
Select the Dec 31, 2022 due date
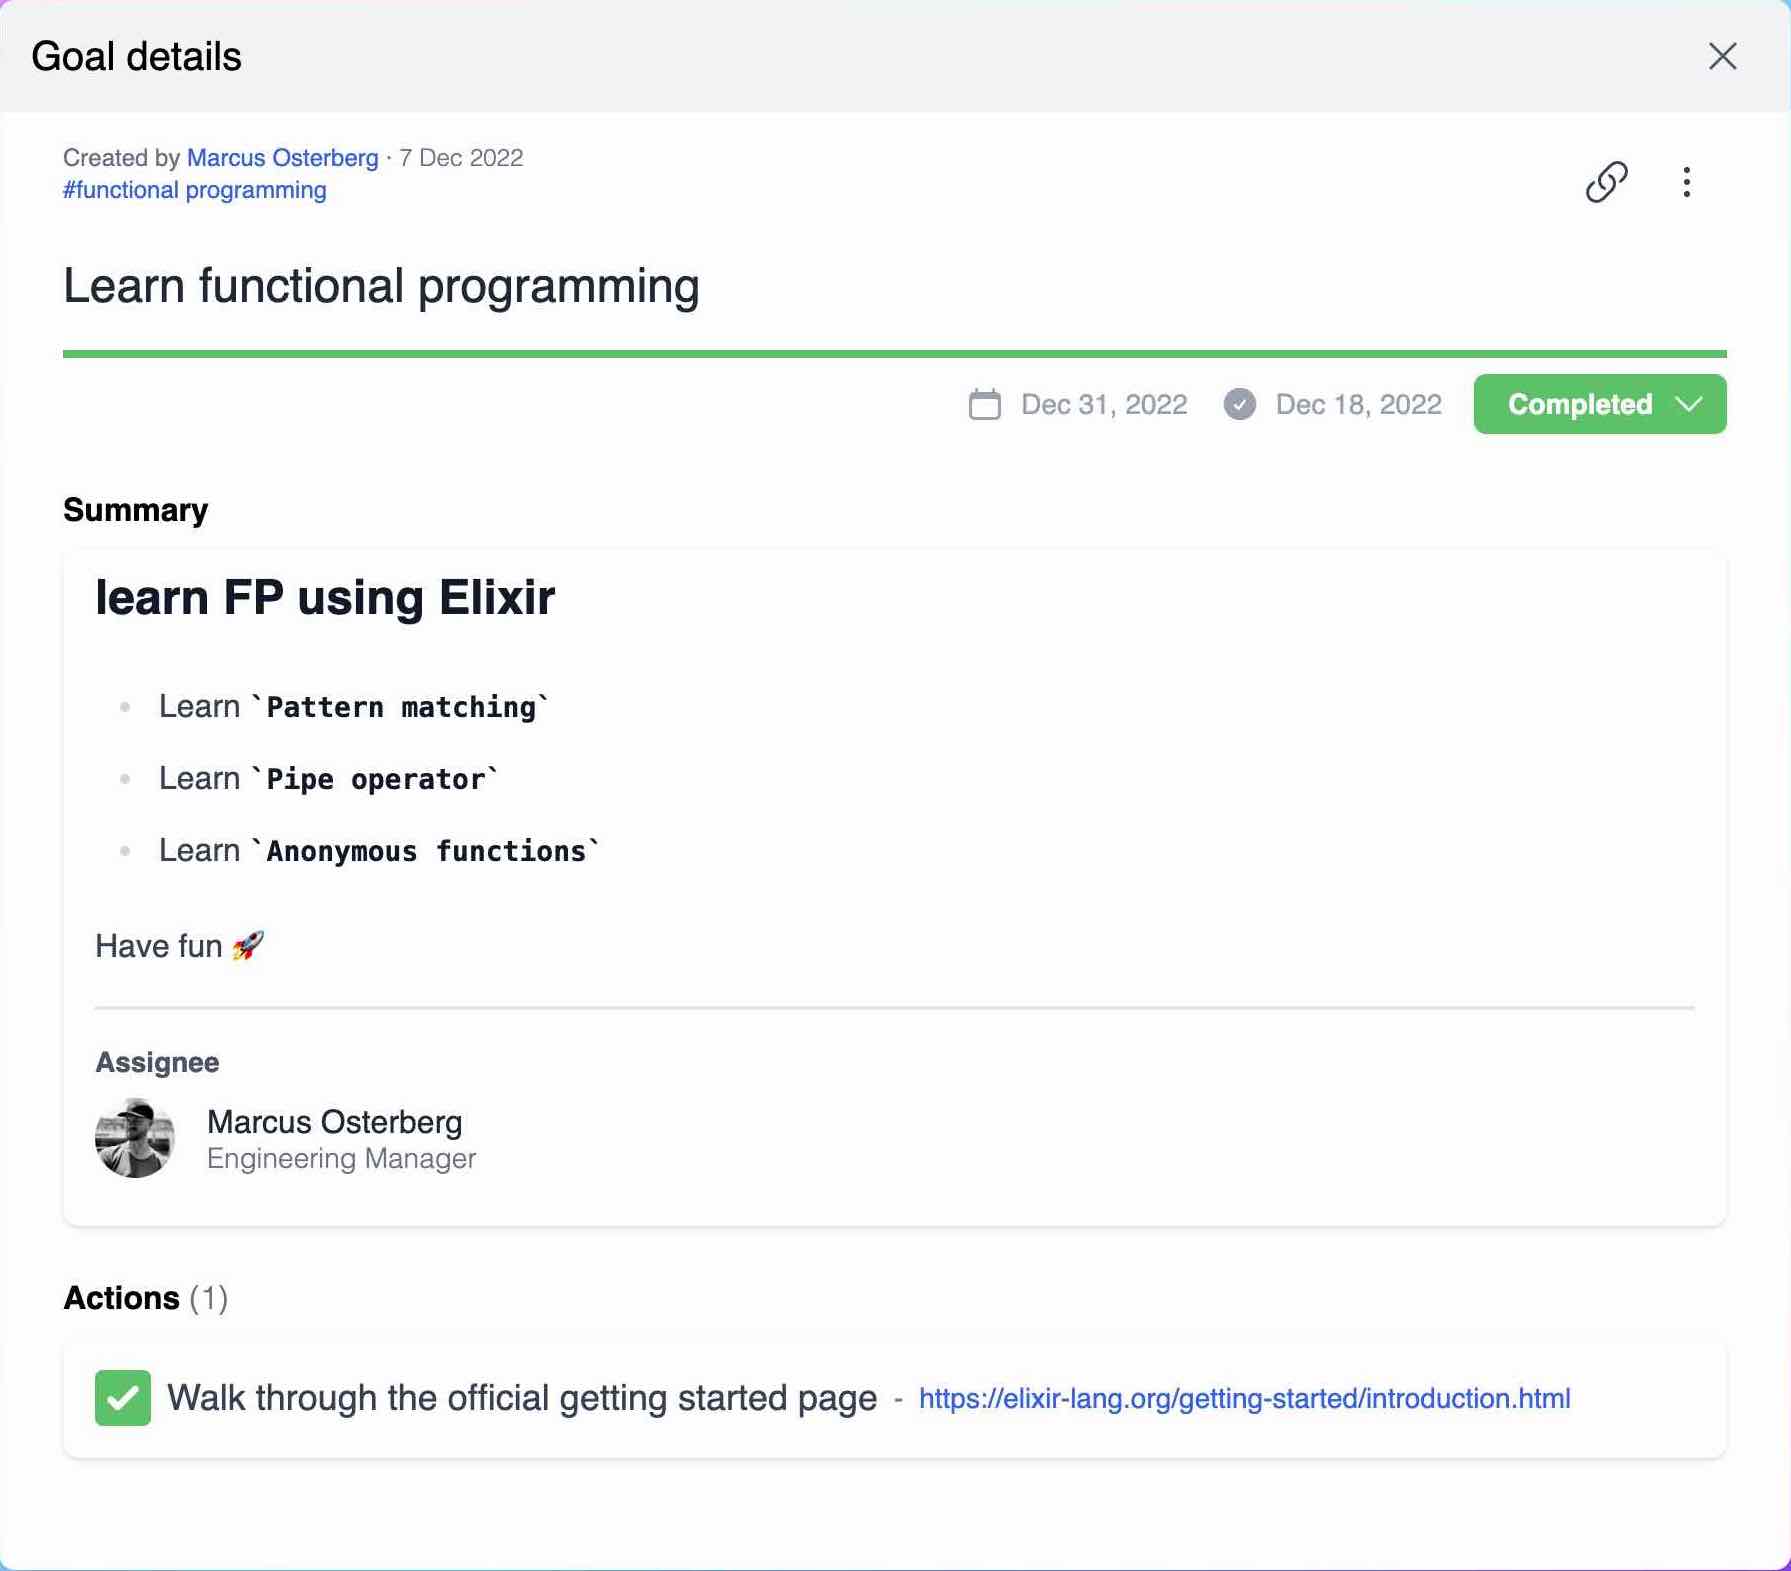pos(1103,405)
